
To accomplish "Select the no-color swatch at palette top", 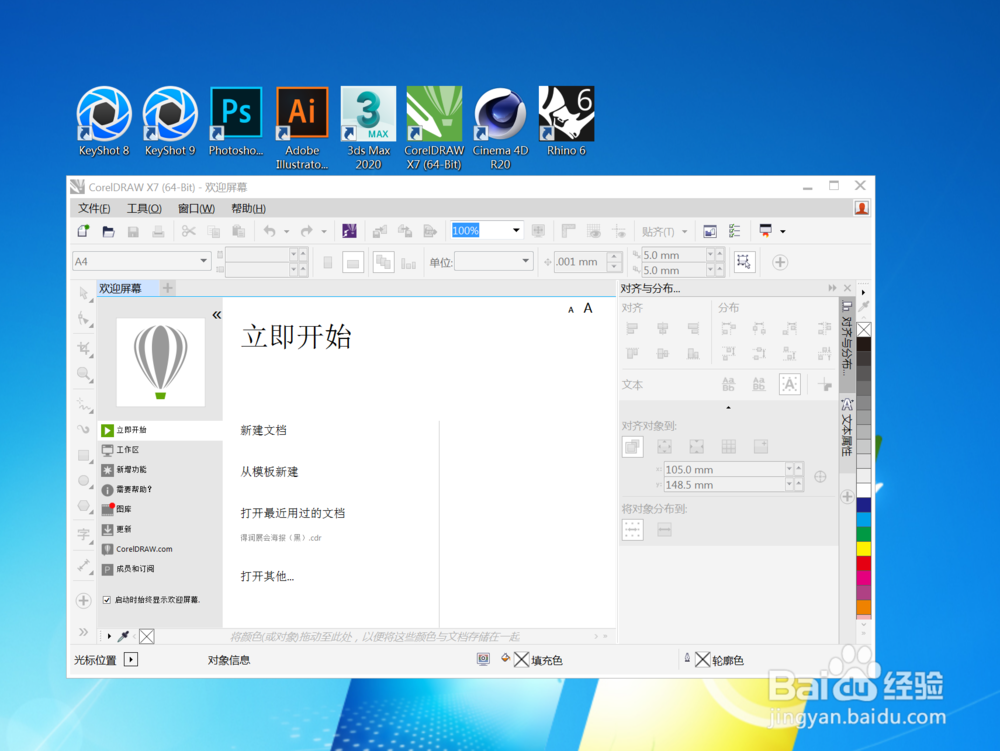I will [x=864, y=329].
